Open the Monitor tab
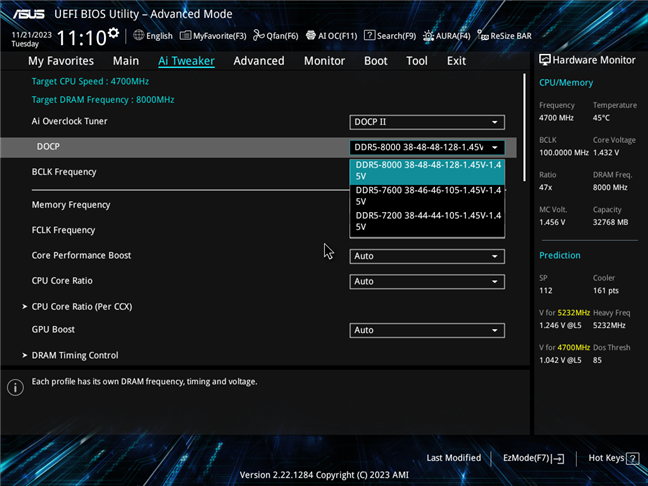Screen dimensions: 648x486 coord(324,61)
